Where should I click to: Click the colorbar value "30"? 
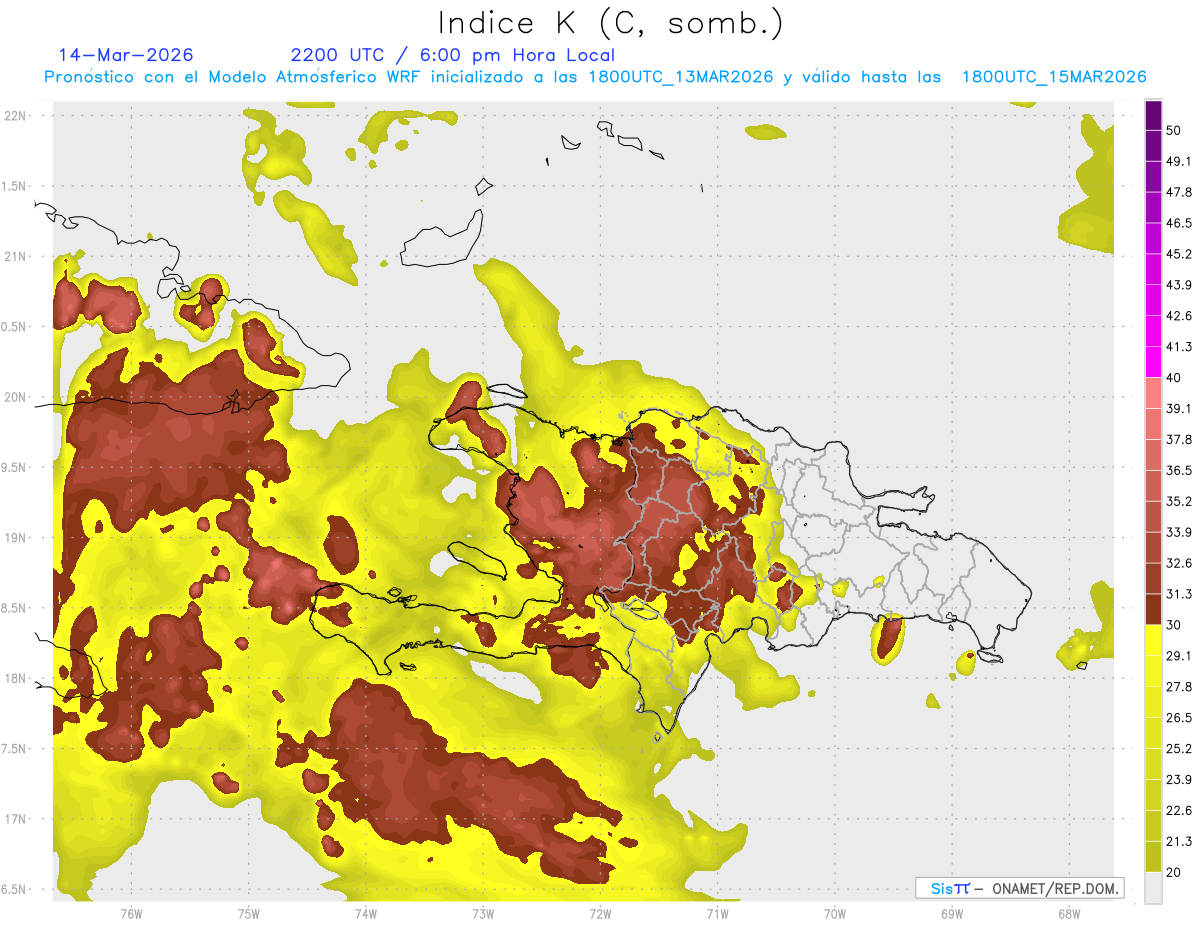coord(1174,625)
